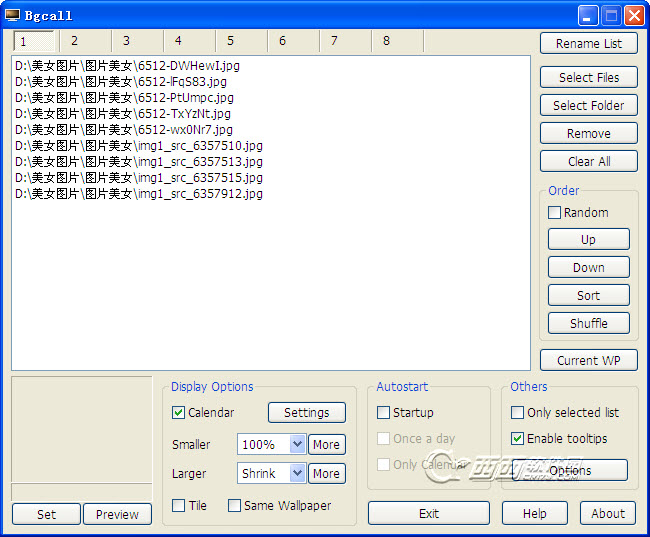650x537 pixels.
Task: Open Help
Action: point(535,513)
